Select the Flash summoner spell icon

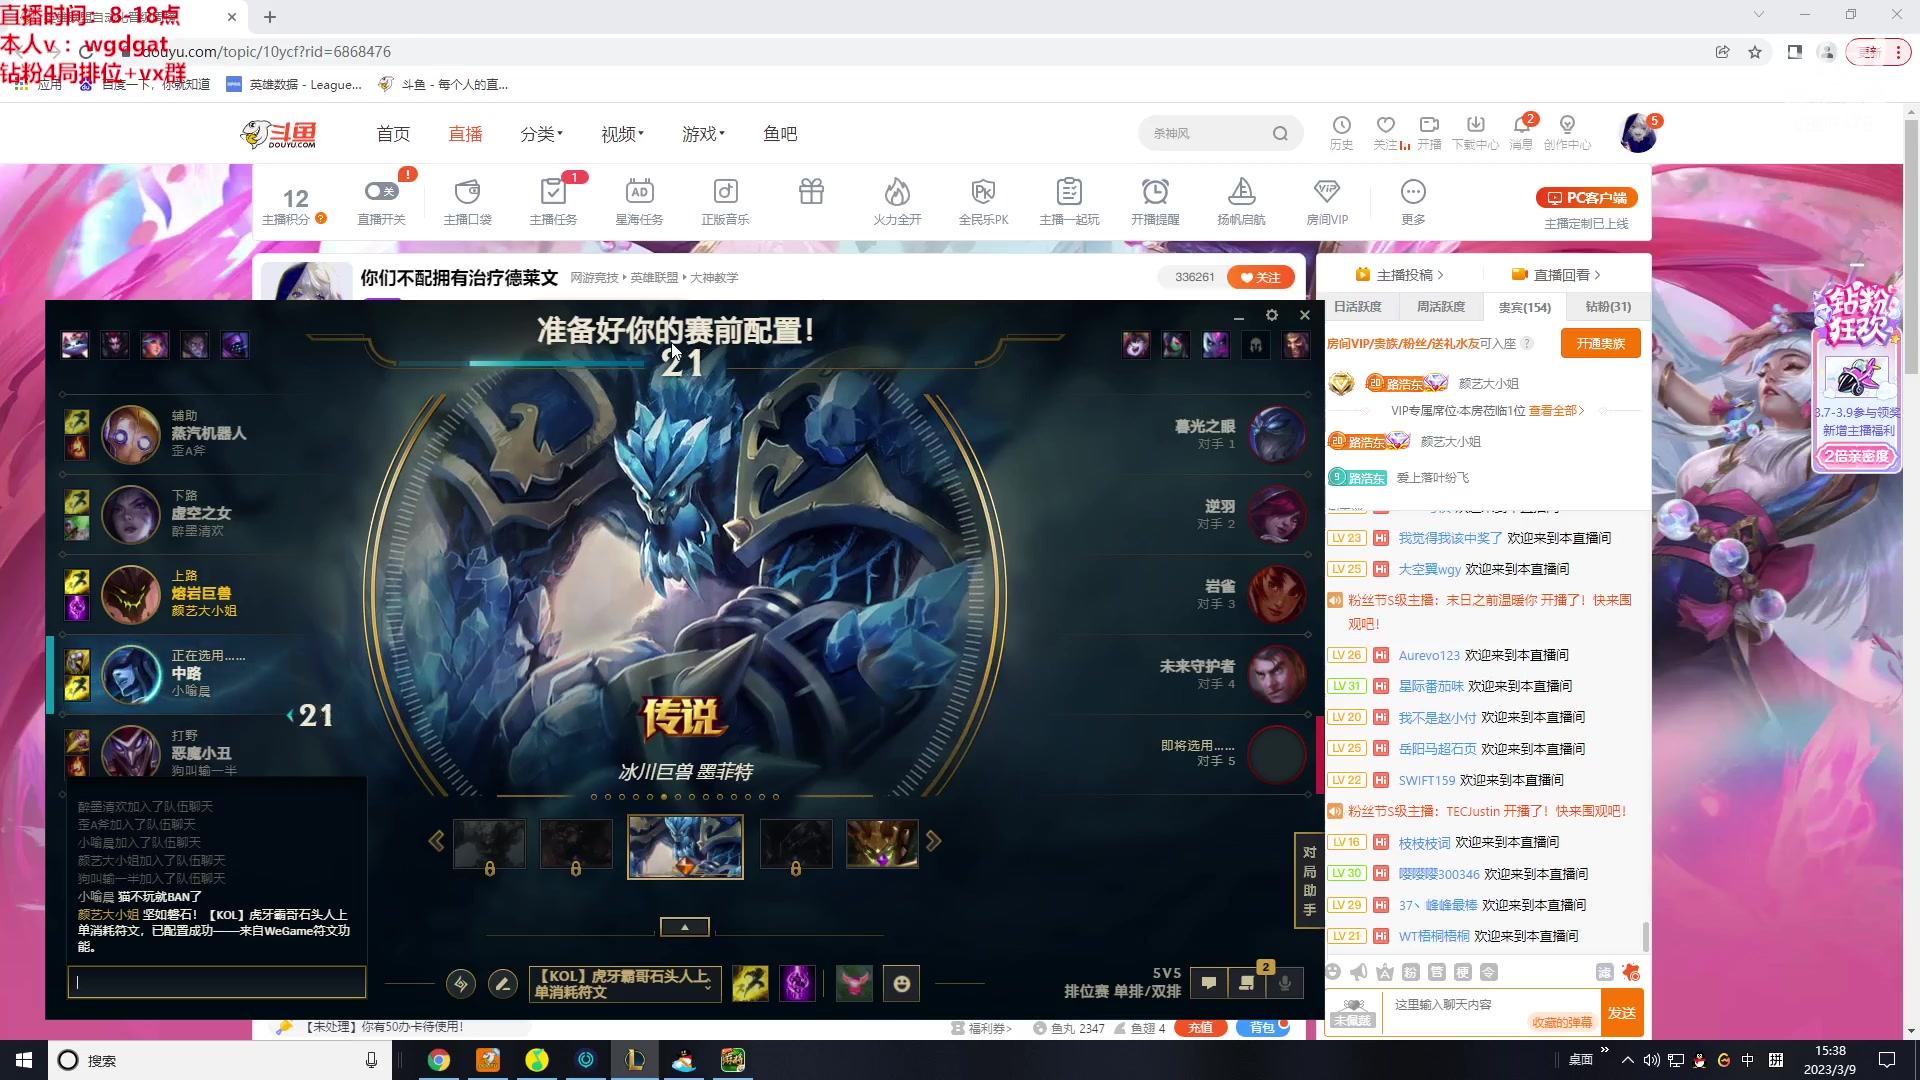coord(750,984)
